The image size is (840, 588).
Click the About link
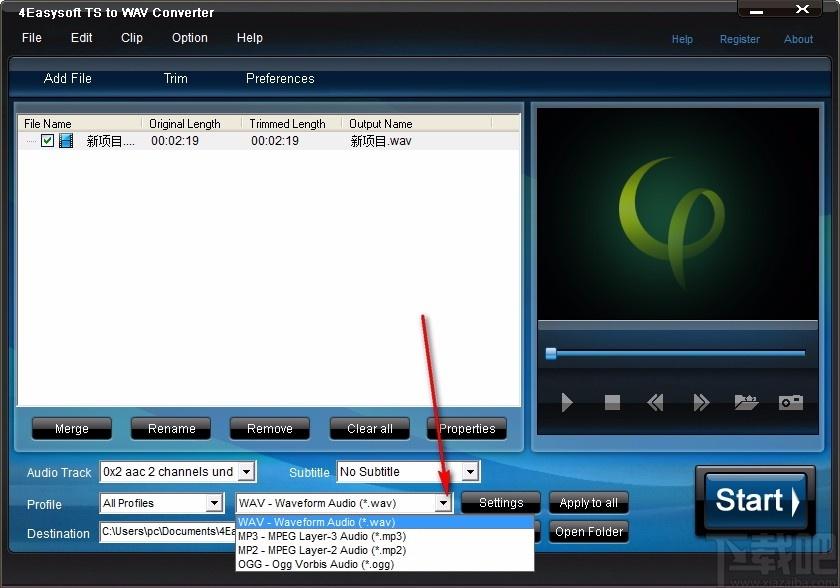[798, 39]
